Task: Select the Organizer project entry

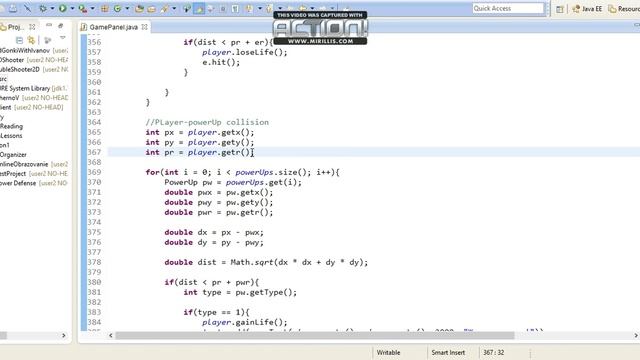Action: pos(13,155)
